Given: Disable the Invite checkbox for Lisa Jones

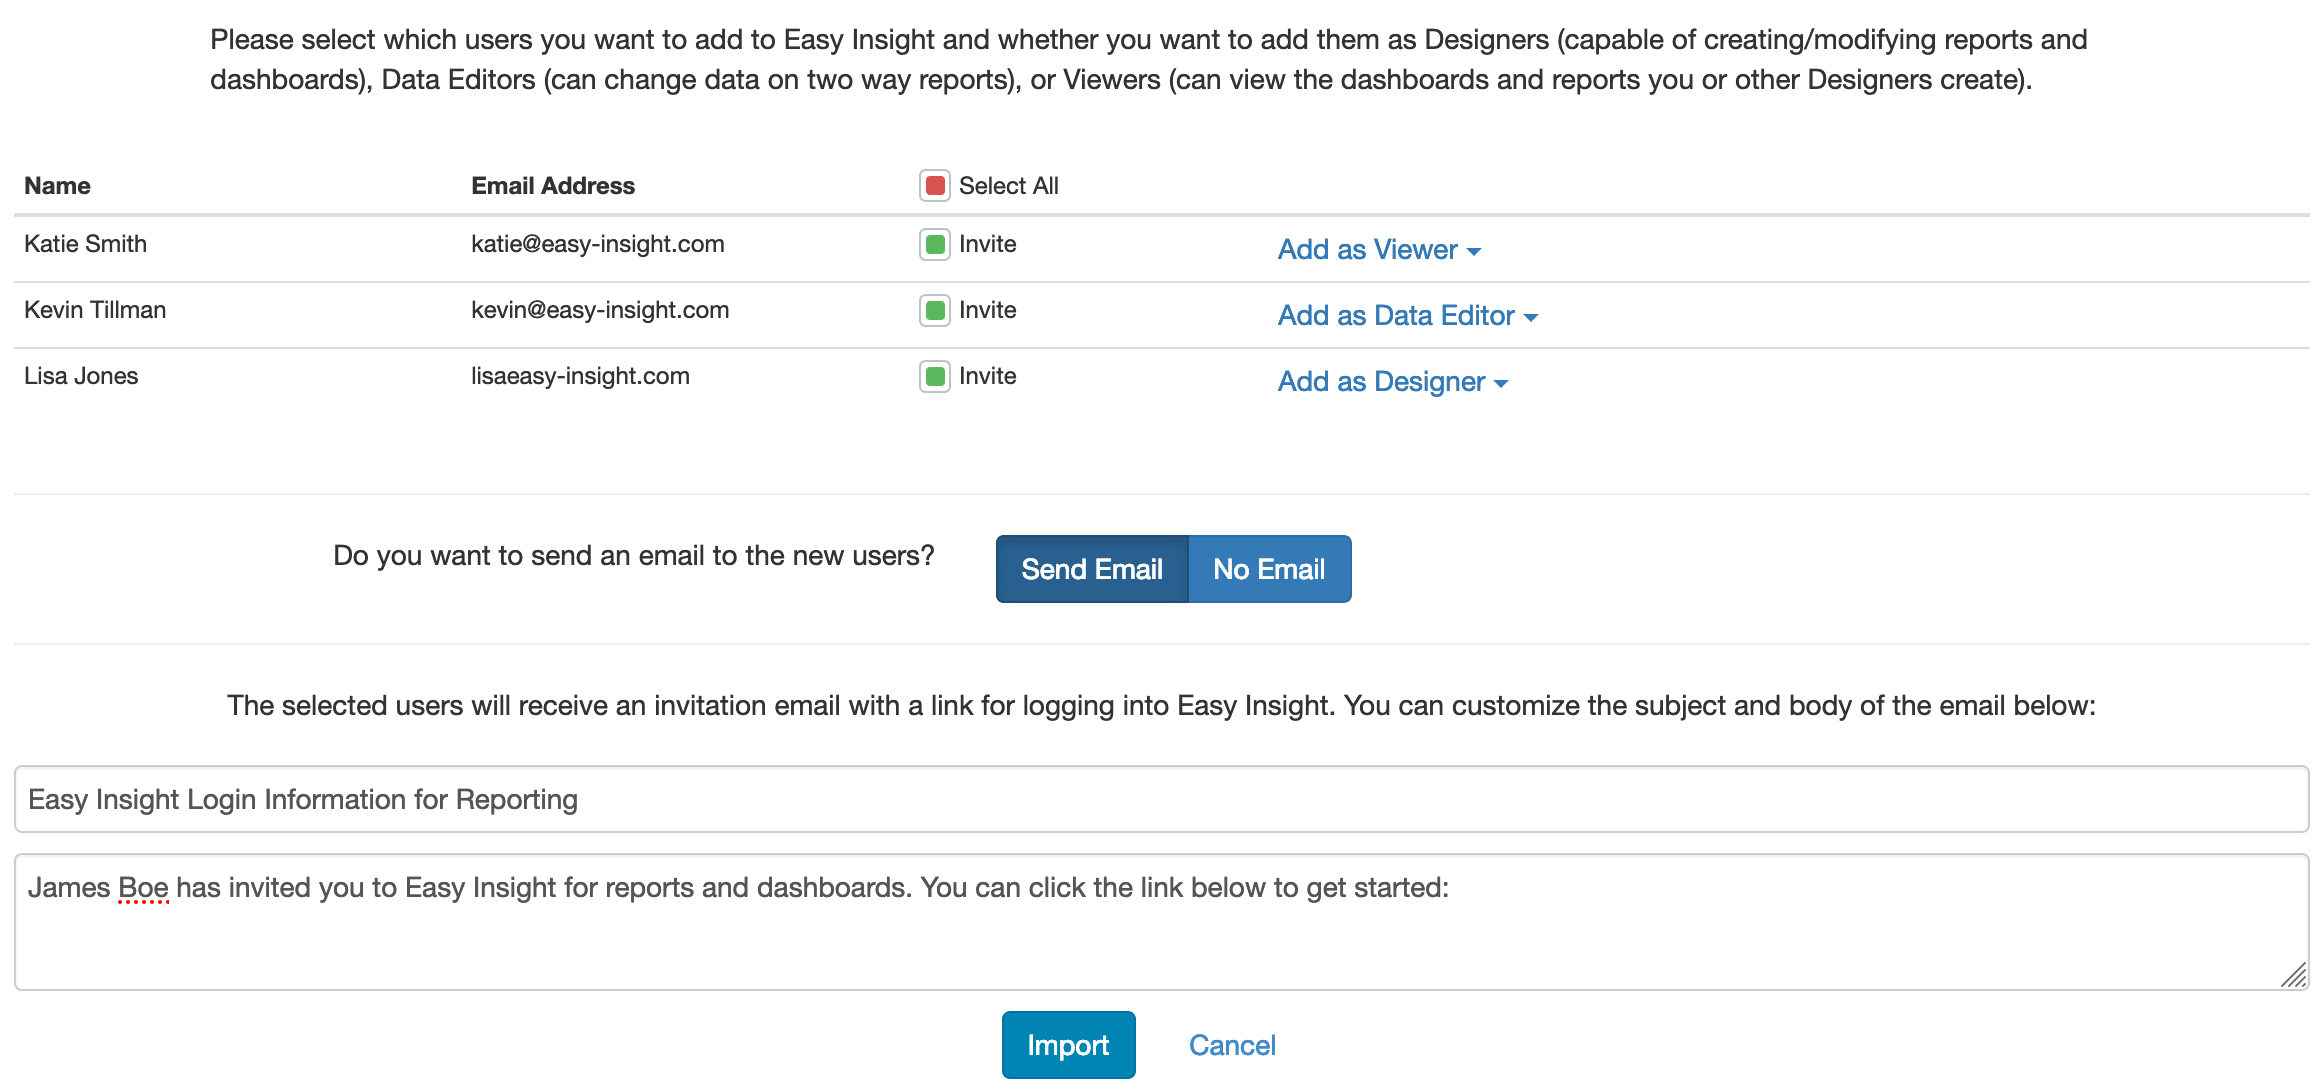Looking at the screenshot, I should pos(933,376).
